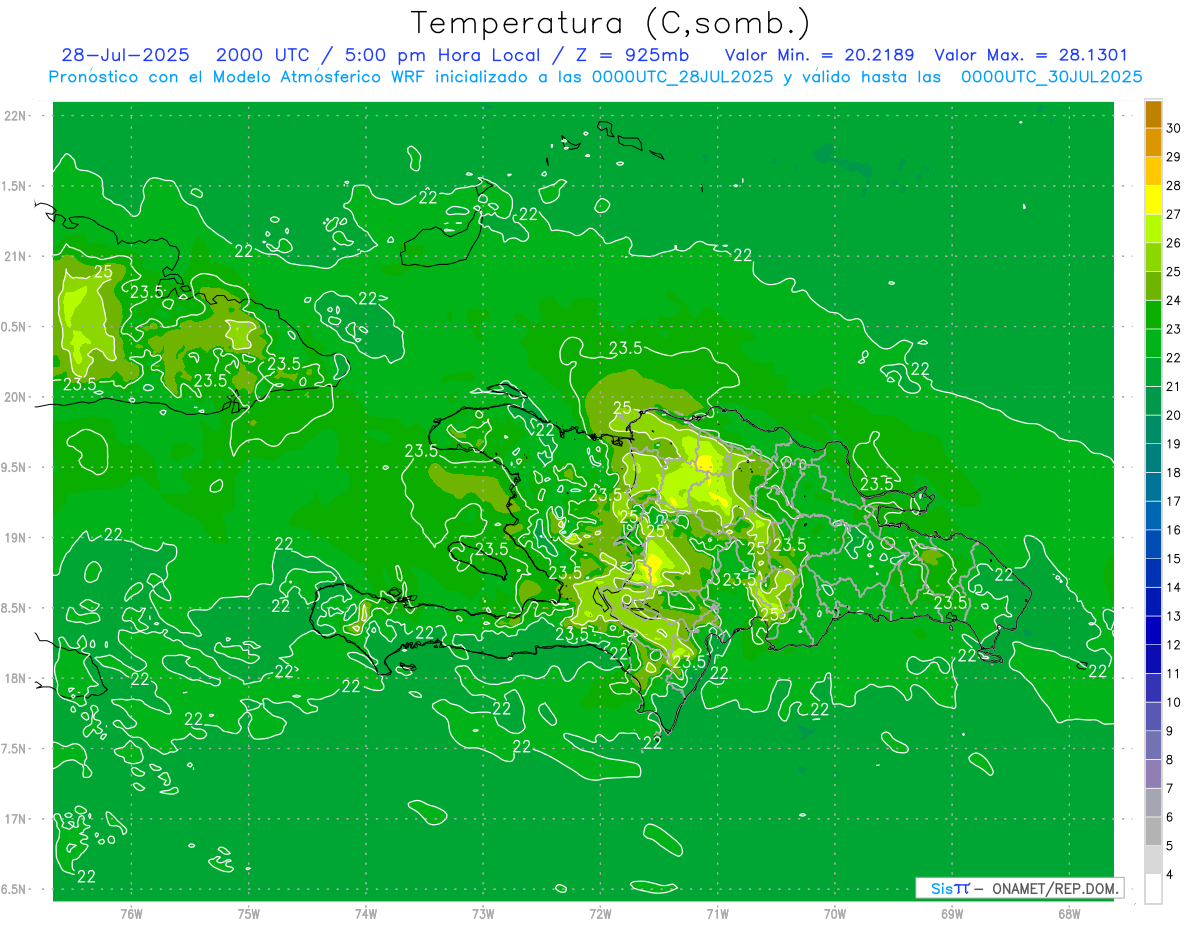Click the '19N' latitude axis label
The height and width of the screenshot is (927, 1200).
tap(15, 538)
